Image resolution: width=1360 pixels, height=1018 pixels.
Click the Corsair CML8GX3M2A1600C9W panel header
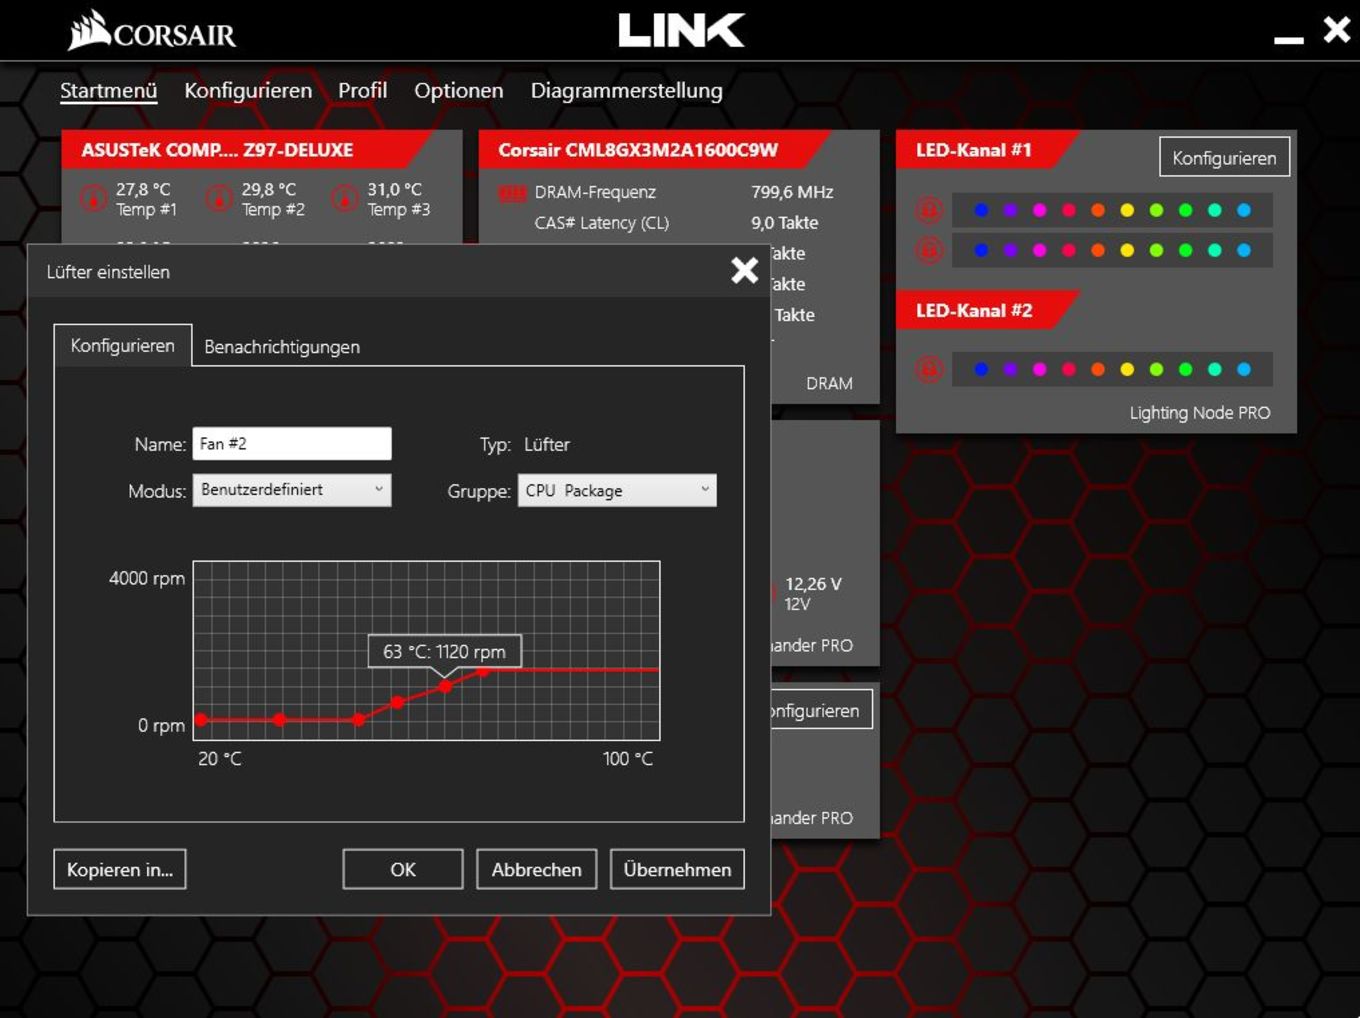pos(655,150)
